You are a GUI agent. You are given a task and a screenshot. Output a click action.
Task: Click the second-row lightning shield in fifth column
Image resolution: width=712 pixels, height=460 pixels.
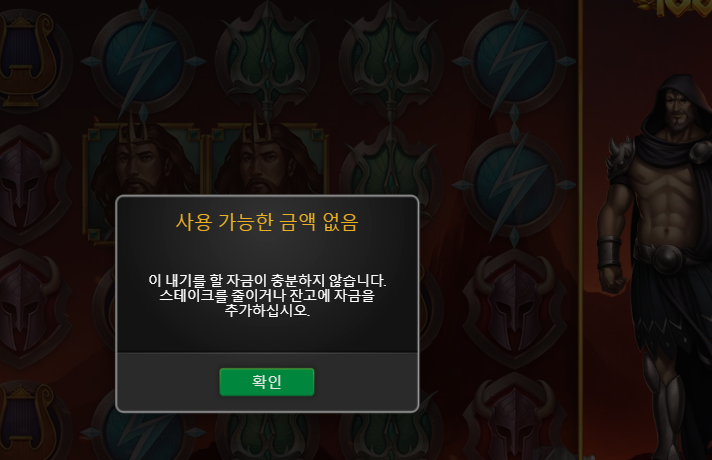point(514,184)
